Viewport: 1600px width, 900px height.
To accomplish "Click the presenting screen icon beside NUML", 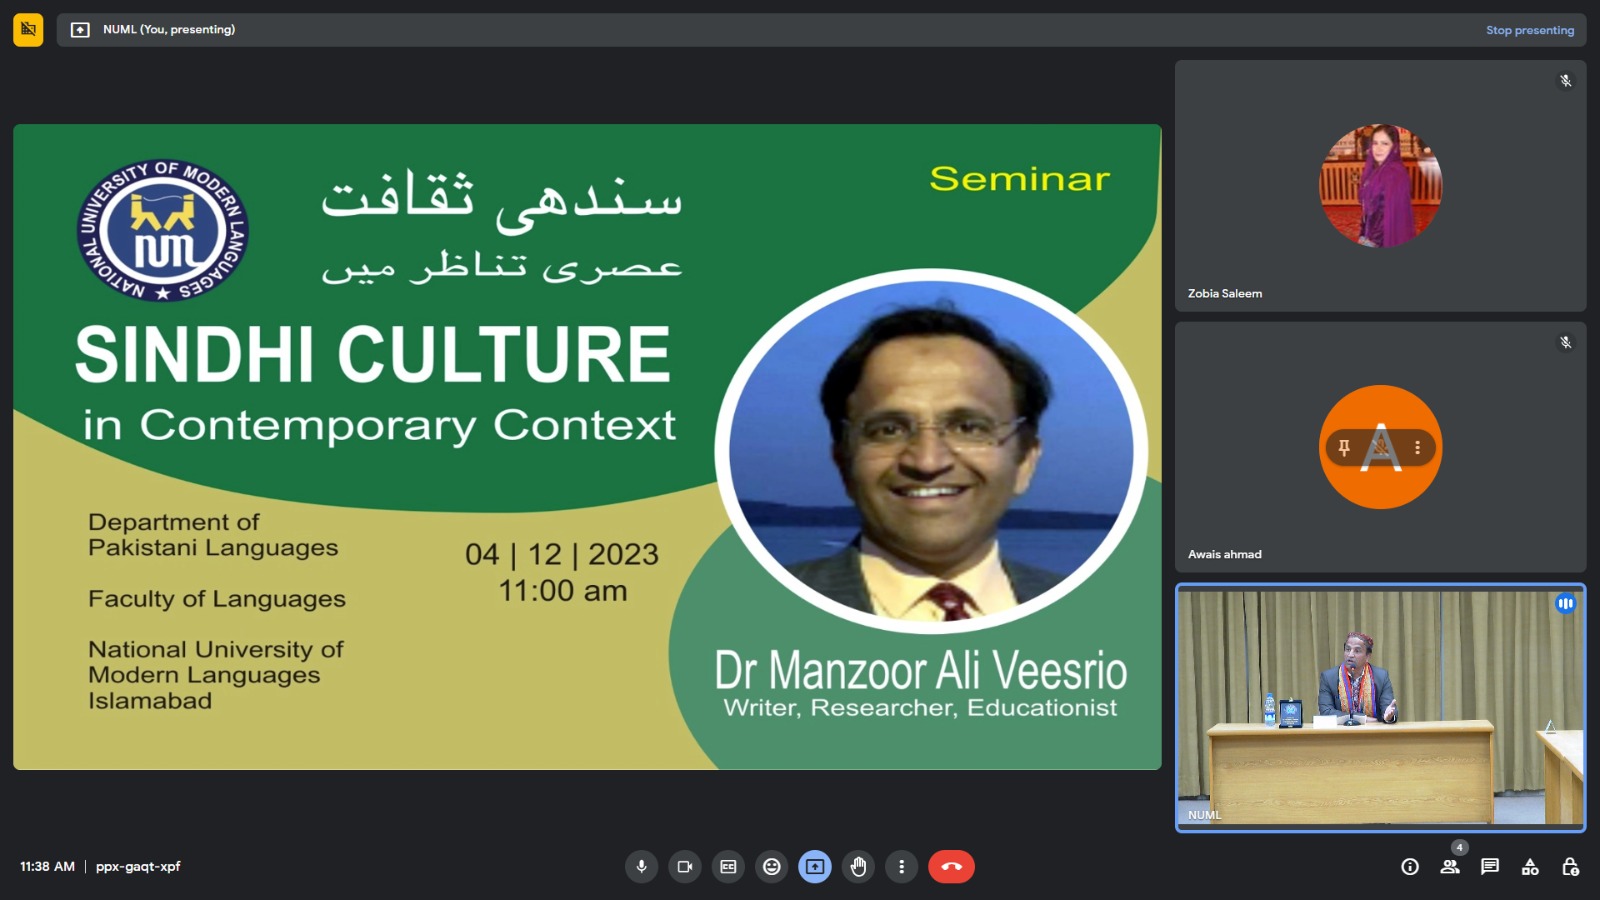I will (80, 30).
